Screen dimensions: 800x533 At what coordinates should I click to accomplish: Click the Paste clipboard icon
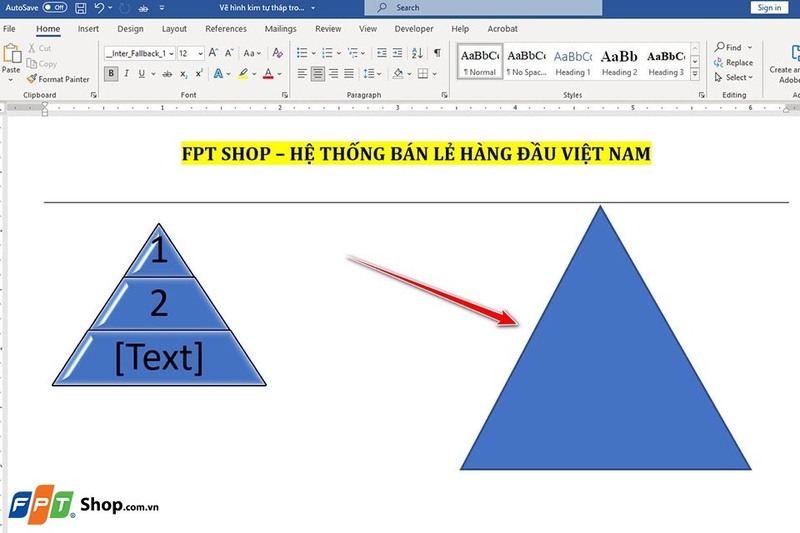pyautogui.click(x=12, y=53)
